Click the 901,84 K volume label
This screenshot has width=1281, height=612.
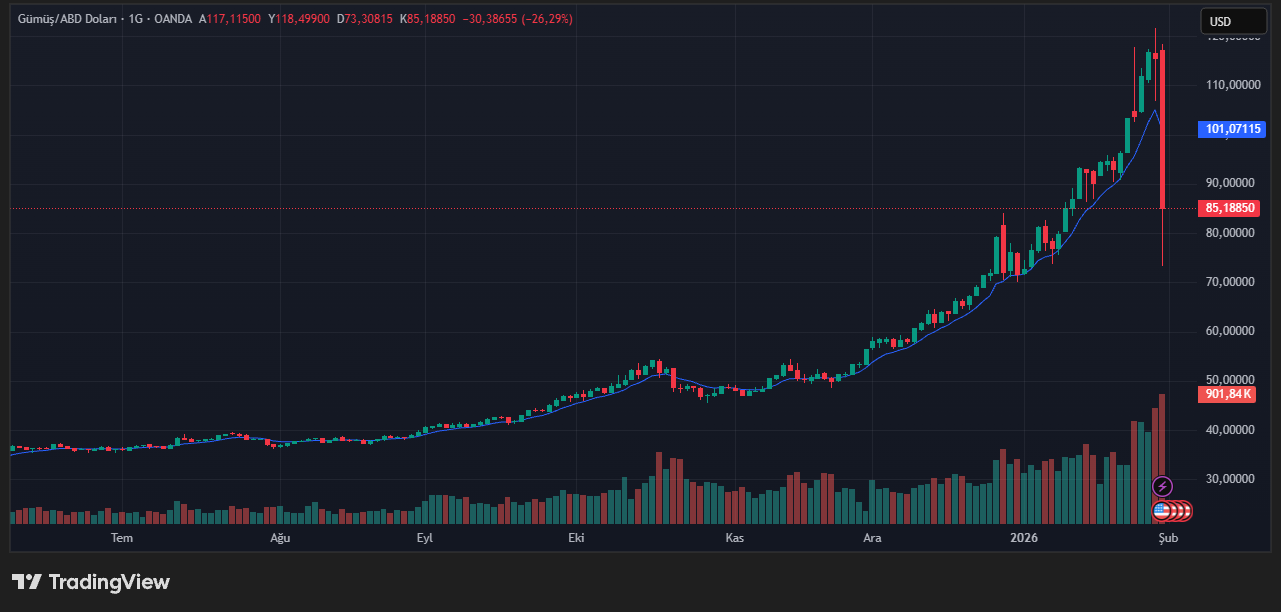[x=1229, y=394]
